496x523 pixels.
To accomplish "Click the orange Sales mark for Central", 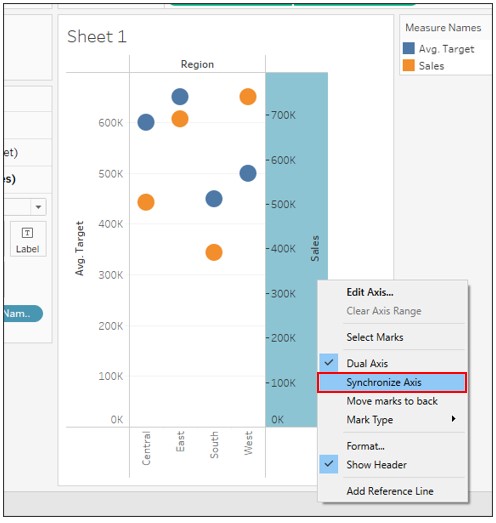I will tap(146, 202).
